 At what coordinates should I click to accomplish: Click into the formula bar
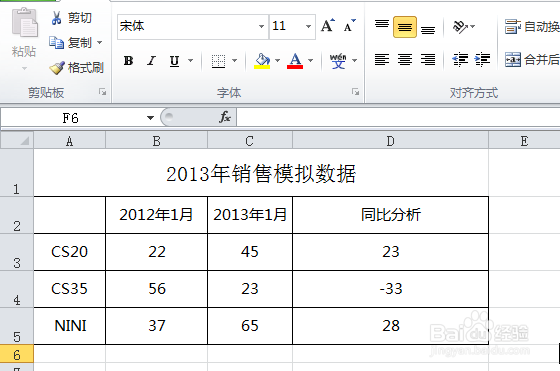click(x=398, y=117)
